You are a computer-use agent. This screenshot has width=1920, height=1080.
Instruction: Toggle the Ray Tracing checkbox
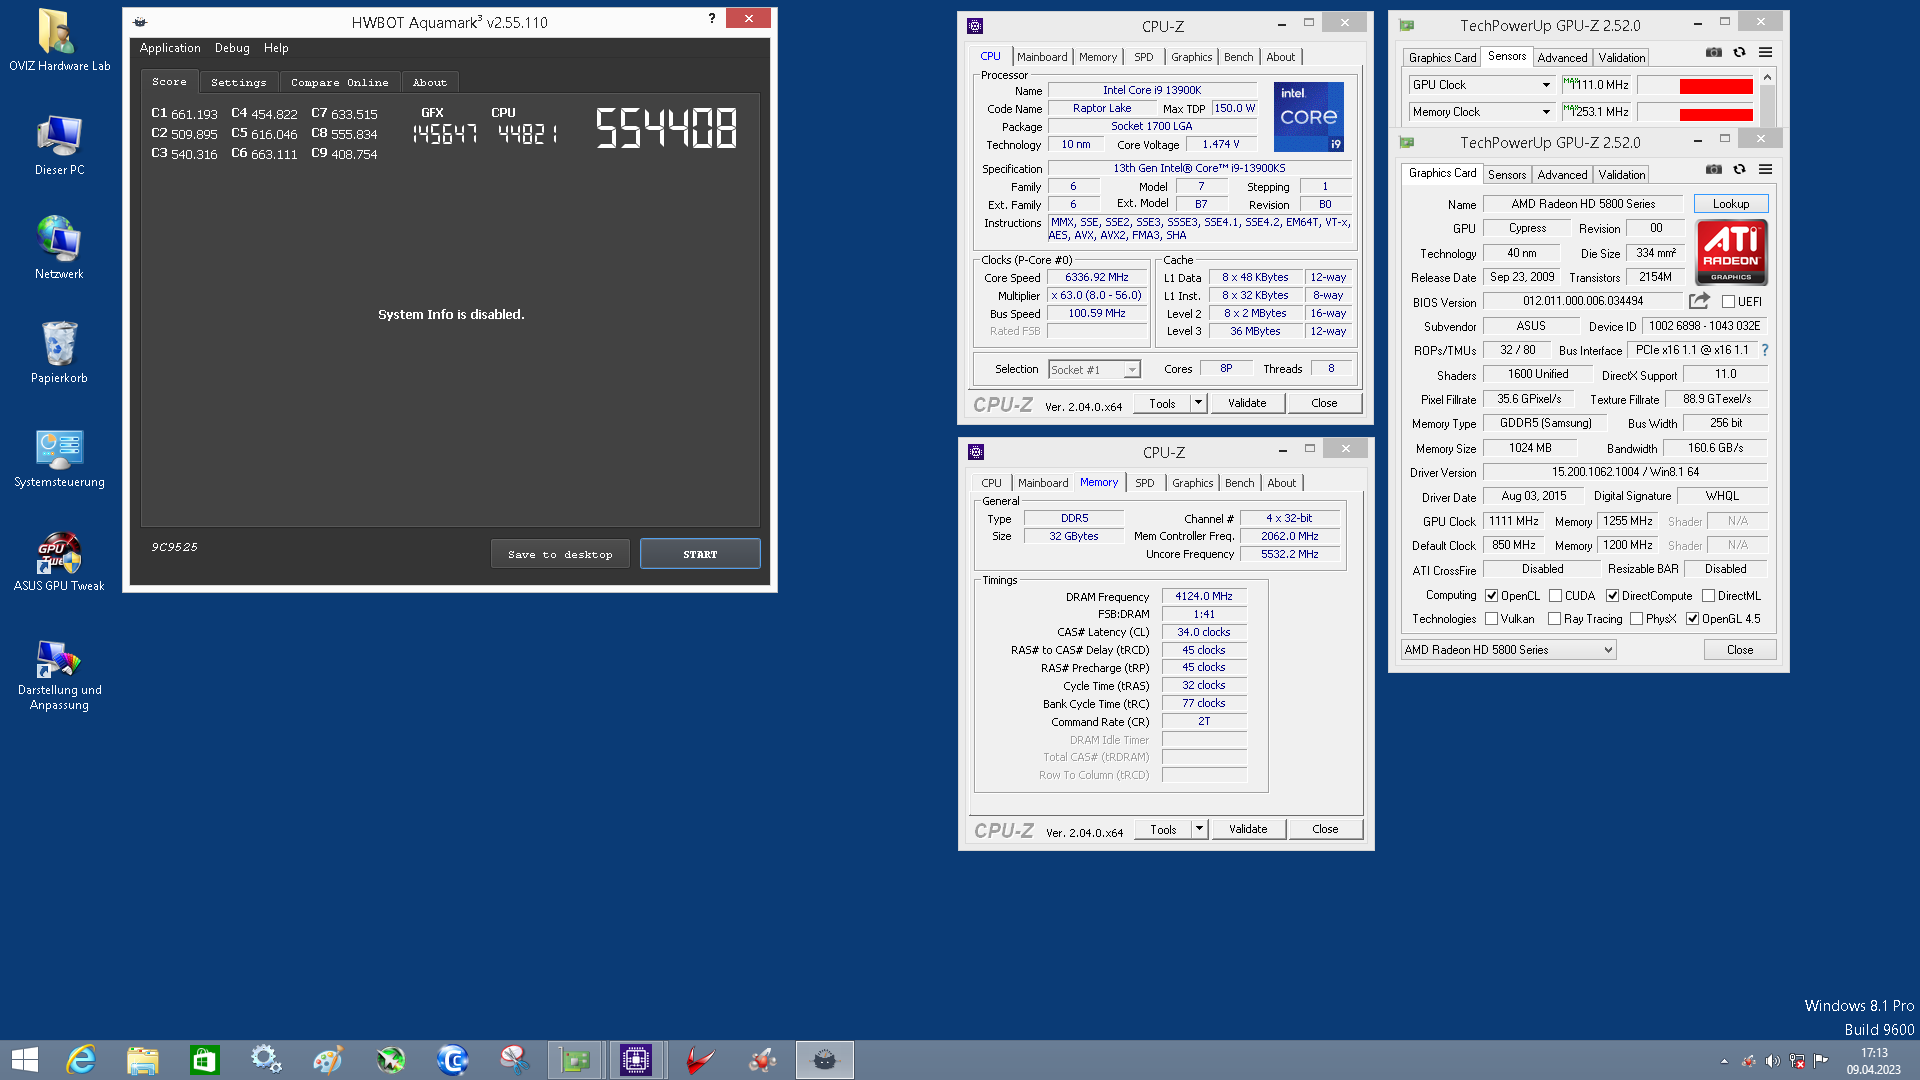pos(1554,618)
